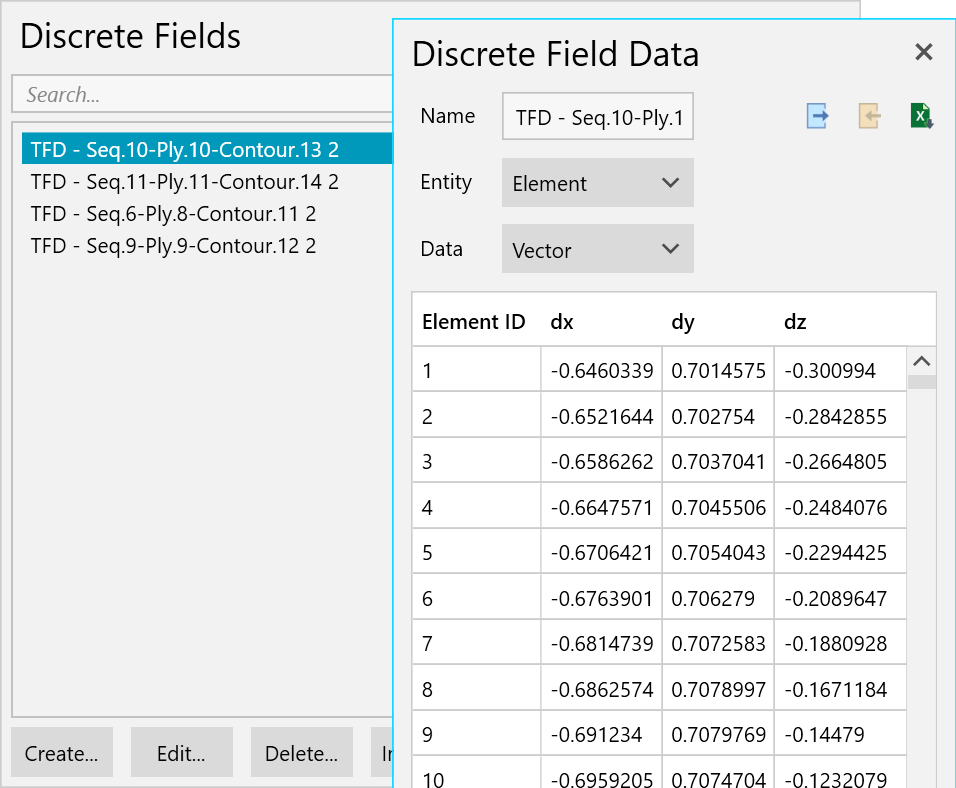Click Element ID cell 8

coord(476,689)
